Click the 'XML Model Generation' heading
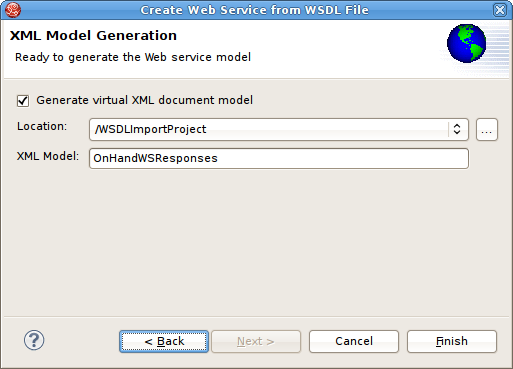Screen dimensions: 513x369 click(x=93, y=36)
